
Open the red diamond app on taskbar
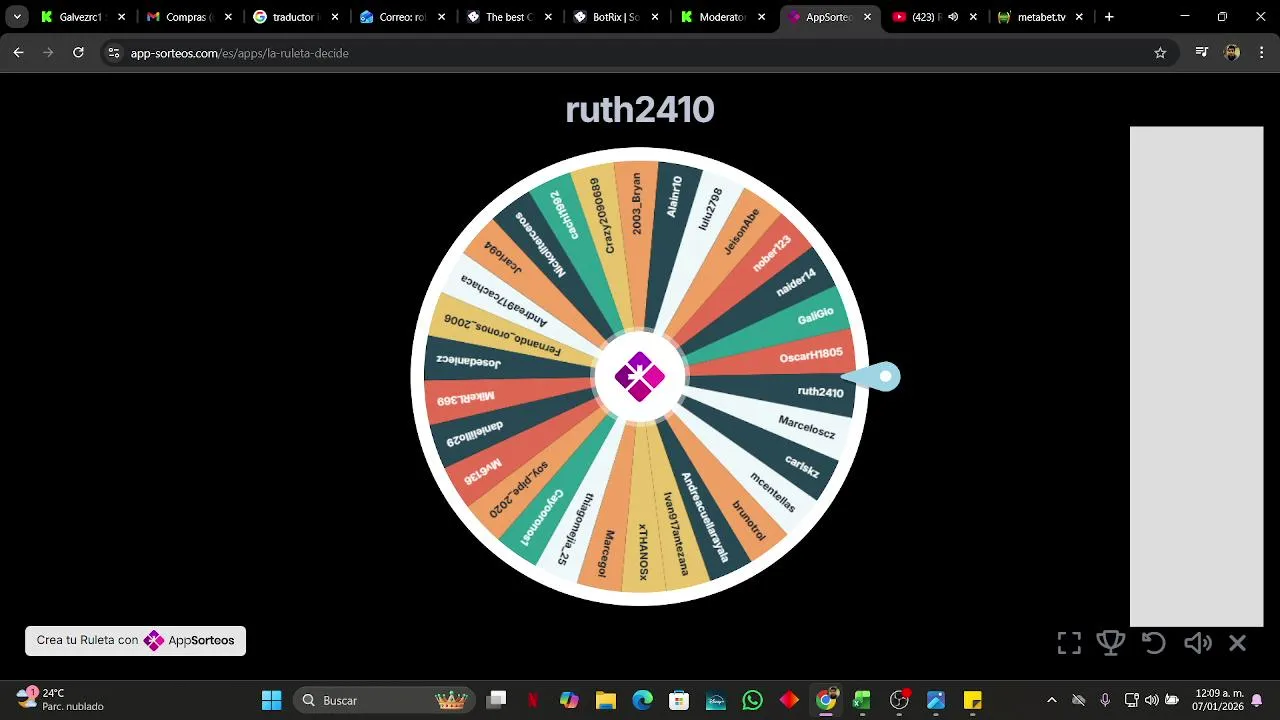789,700
